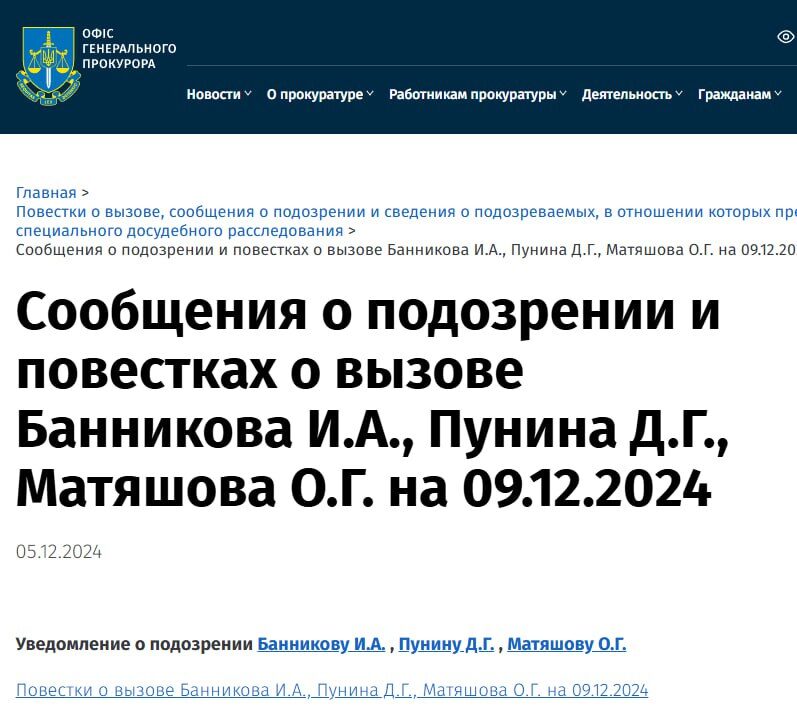Click the Prosecutor General's Office emblem logo
The height and width of the screenshot is (714, 797).
[48, 65]
